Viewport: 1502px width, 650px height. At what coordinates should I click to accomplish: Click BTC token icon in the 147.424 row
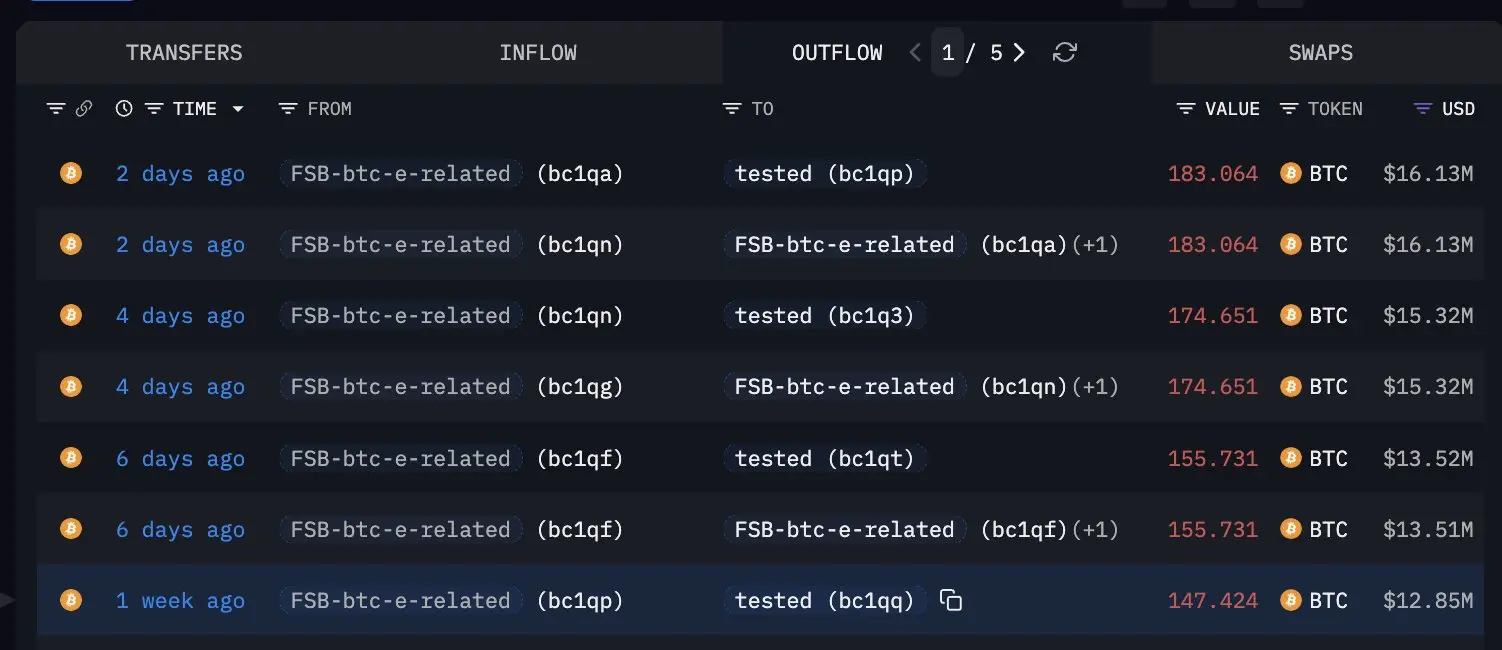click(1291, 601)
